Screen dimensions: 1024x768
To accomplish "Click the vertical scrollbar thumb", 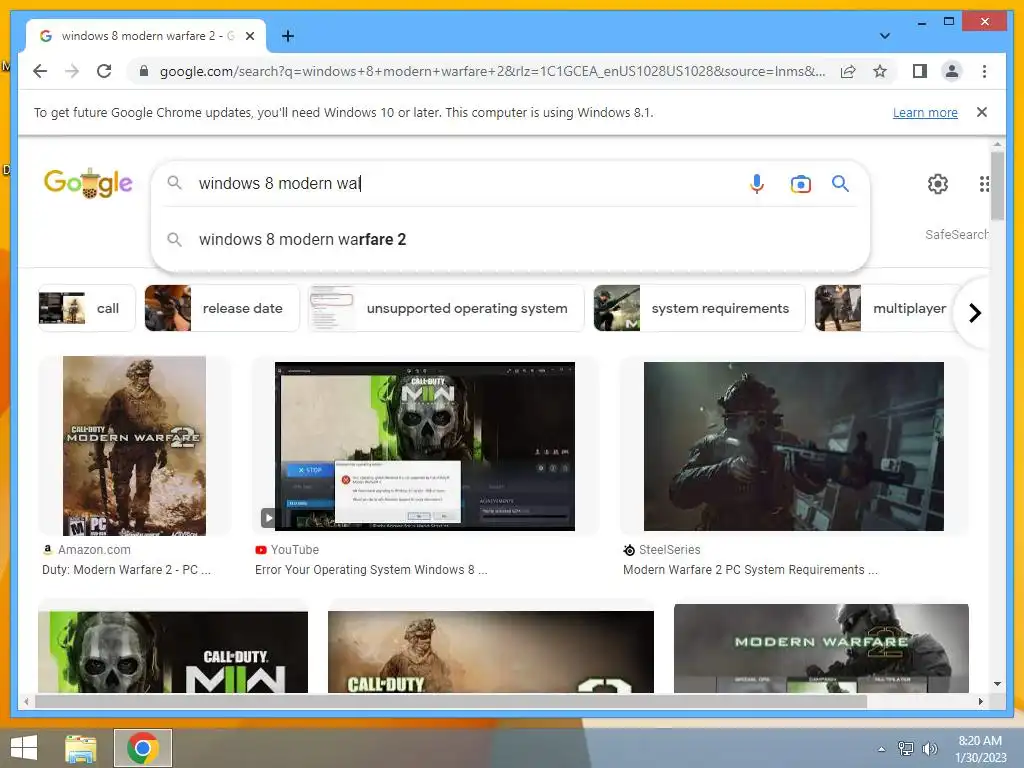I will 997,186.
